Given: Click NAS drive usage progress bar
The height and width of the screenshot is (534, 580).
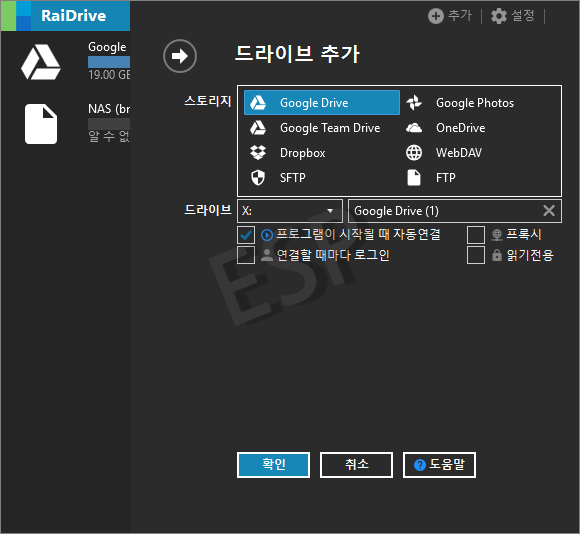Looking at the screenshot, I should [x=109, y=124].
